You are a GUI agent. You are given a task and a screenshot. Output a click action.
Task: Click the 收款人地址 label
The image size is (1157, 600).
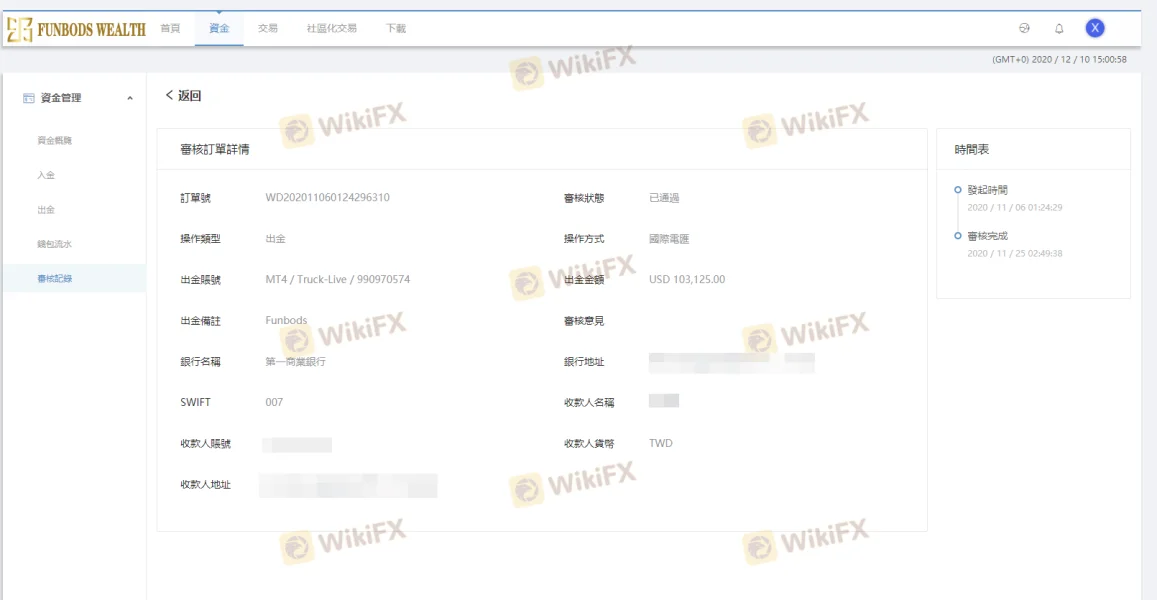point(205,484)
